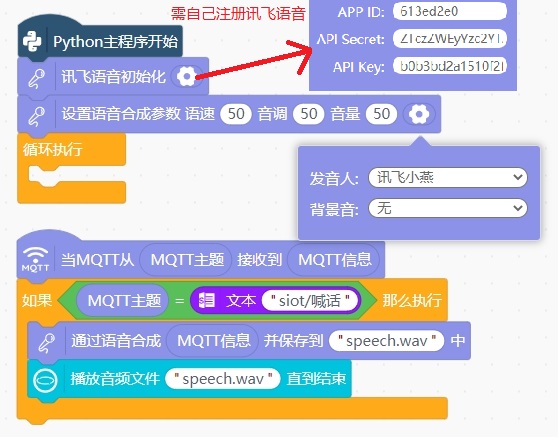Screen dimensions: 558x437
Task: Click the 发音人 label
Action: [333, 178]
